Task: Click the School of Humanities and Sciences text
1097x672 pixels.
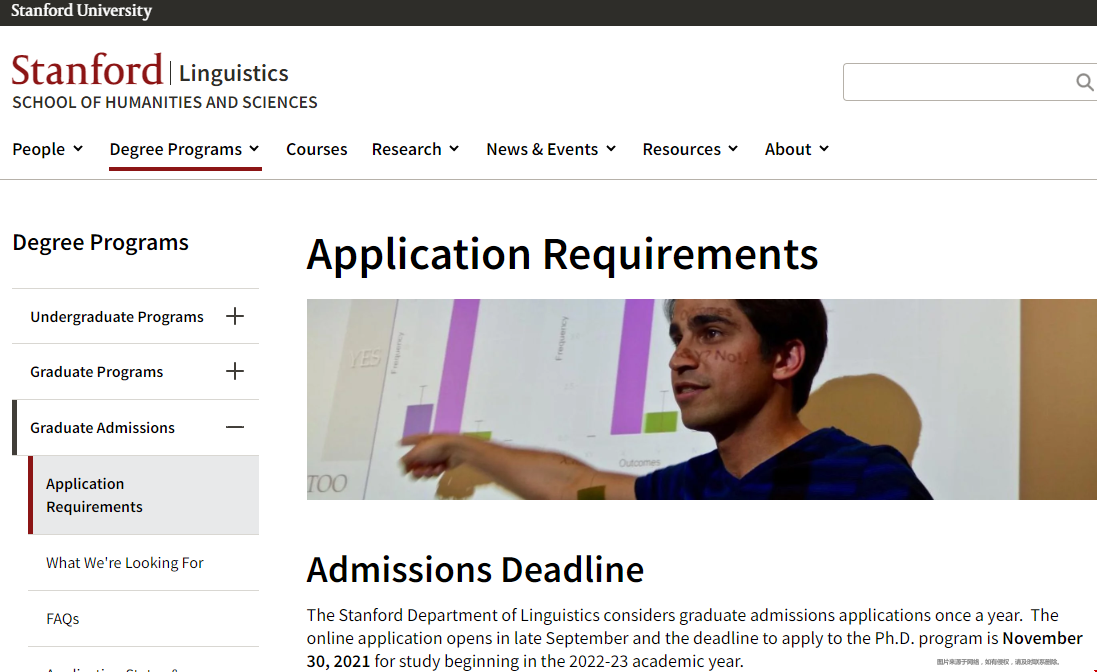Action: coord(165,103)
